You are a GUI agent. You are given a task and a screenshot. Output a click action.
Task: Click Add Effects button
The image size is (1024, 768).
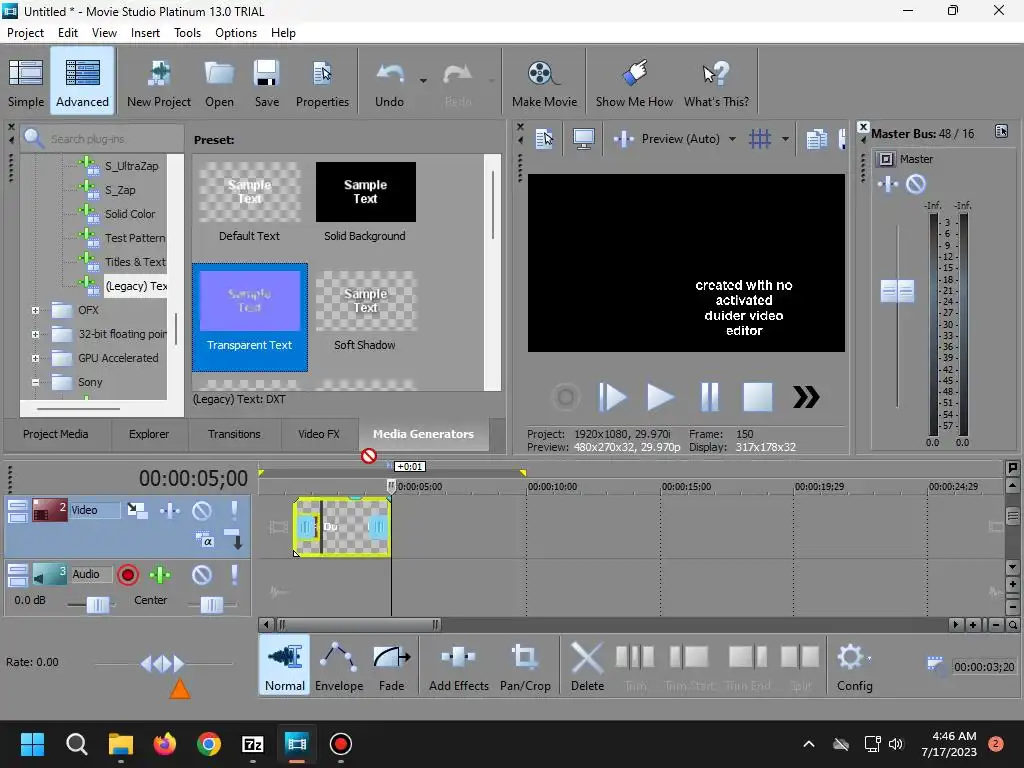pos(458,666)
